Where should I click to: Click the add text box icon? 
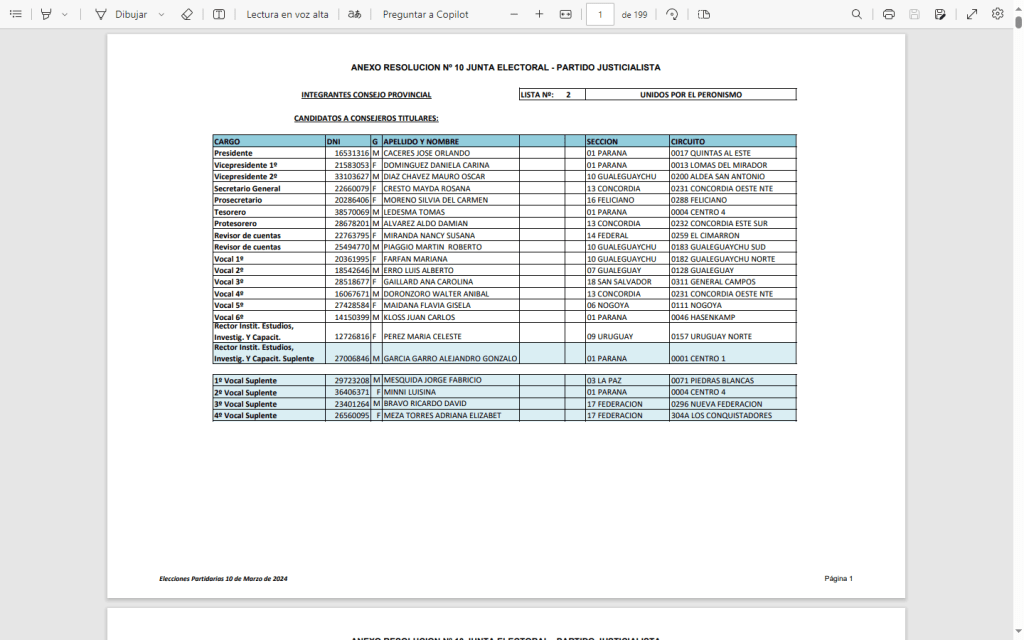pyautogui.click(x=219, y=14)
